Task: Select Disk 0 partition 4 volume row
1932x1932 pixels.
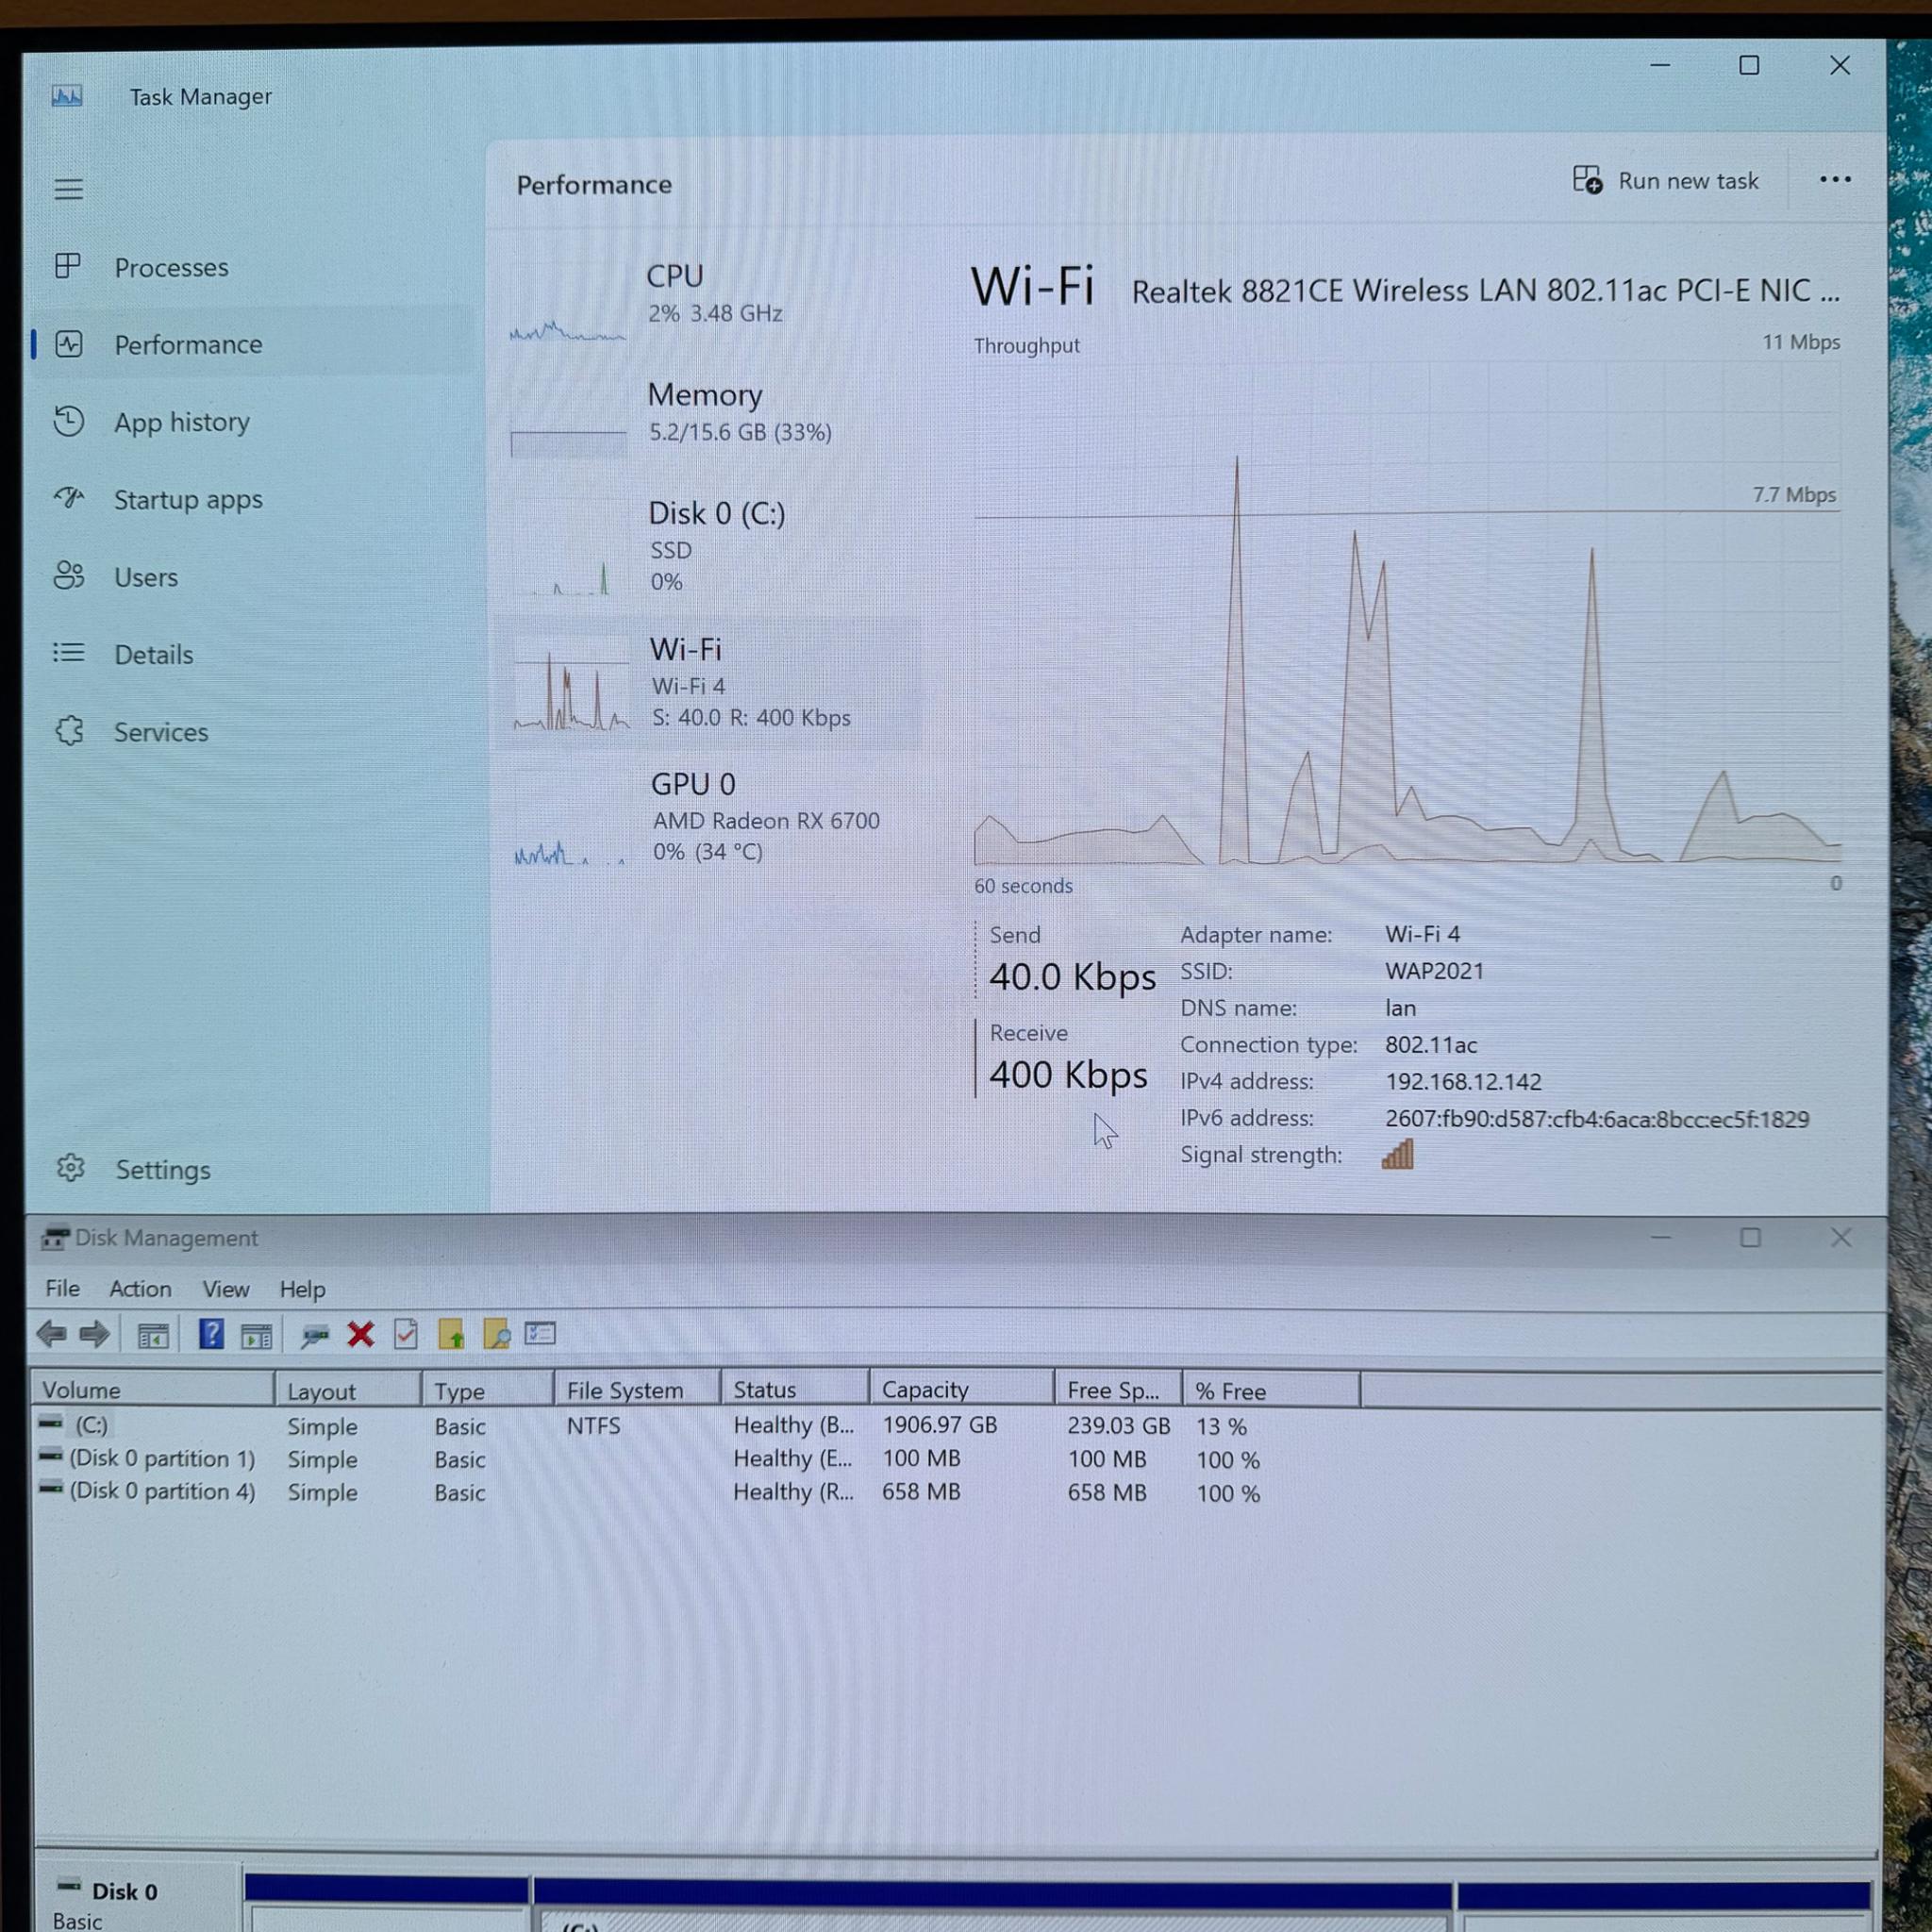Action: (650, 1492)
